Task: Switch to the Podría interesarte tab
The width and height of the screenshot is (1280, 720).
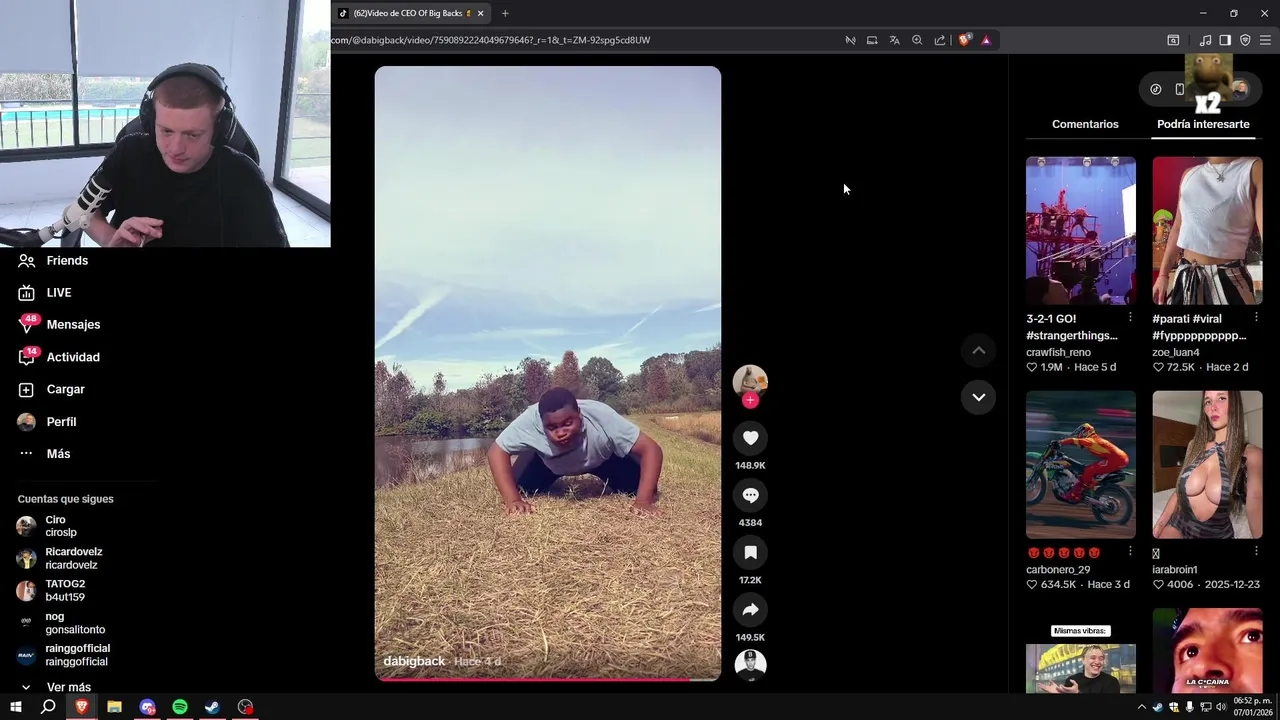Action: pos(1203,124)
